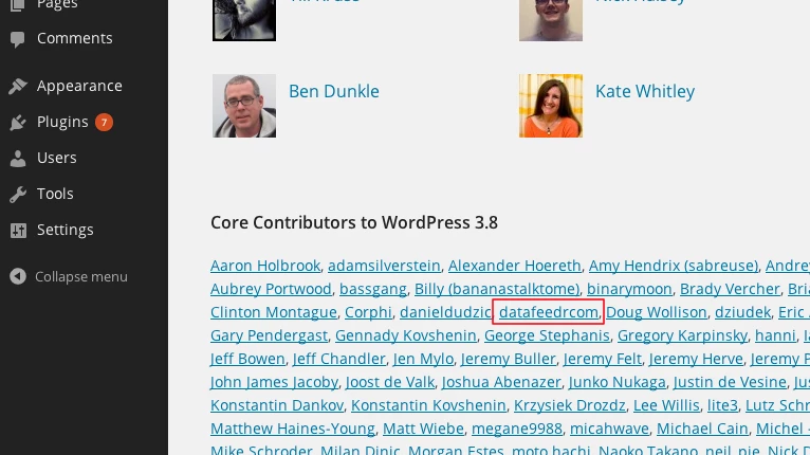The width and height of the screenshot is (810, 455).
Task: Open contributor Konstantin Dankov link
Action: click(276, 405)
